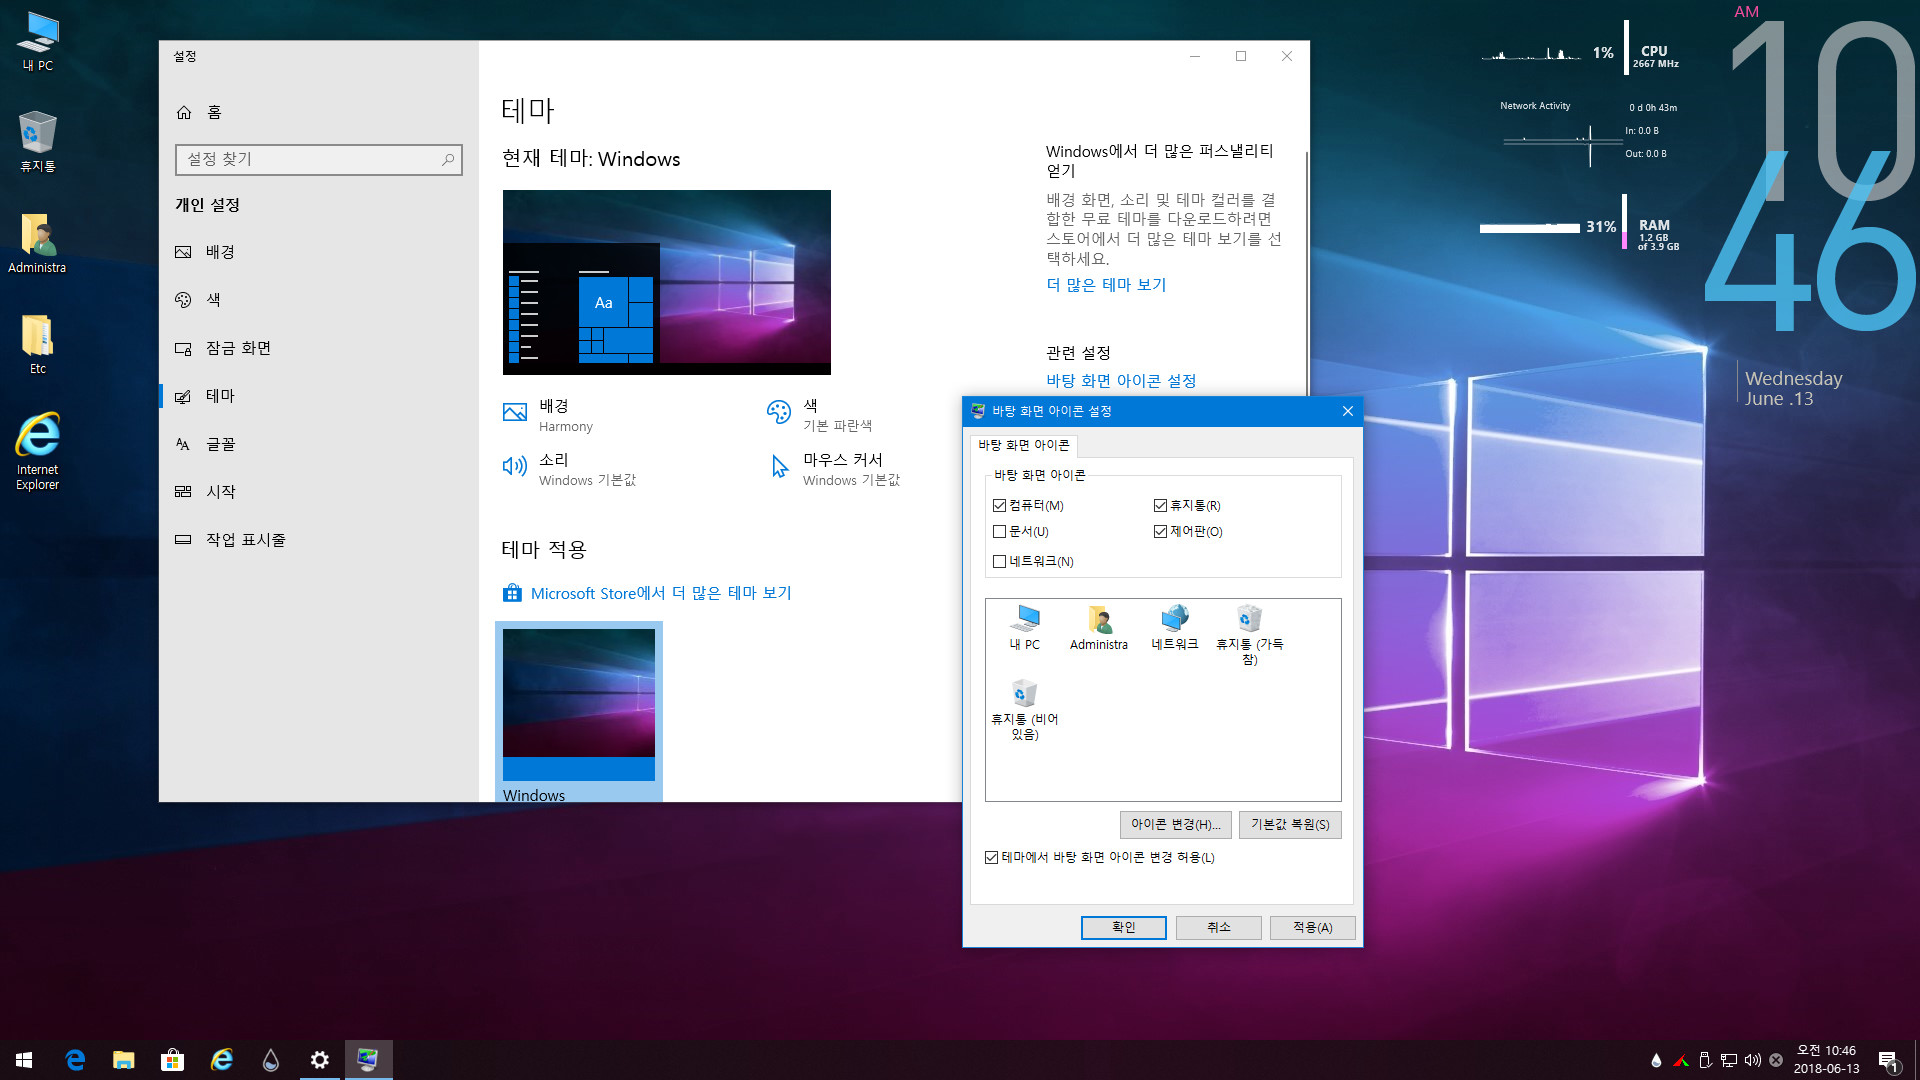Click the 기본값 복원(S) button
This screenshot has height=1080, width=1920.
(1290, 825)
